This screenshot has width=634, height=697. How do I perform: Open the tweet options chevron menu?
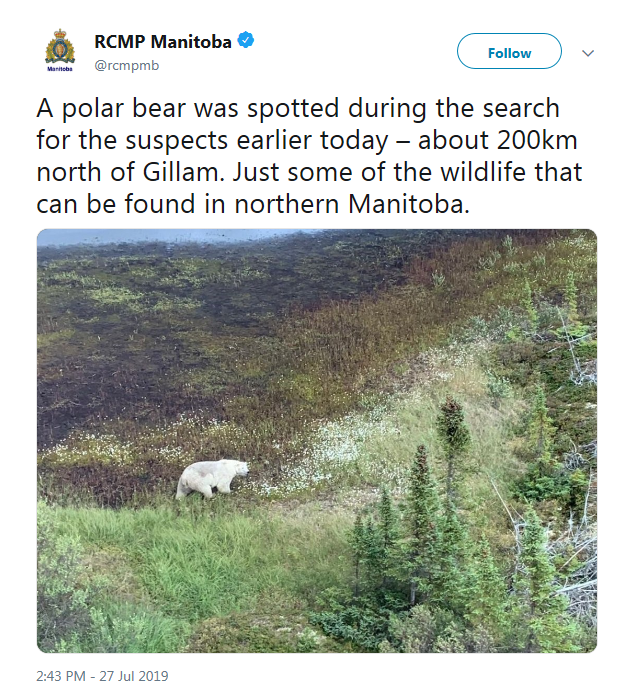tap(588, 53)
